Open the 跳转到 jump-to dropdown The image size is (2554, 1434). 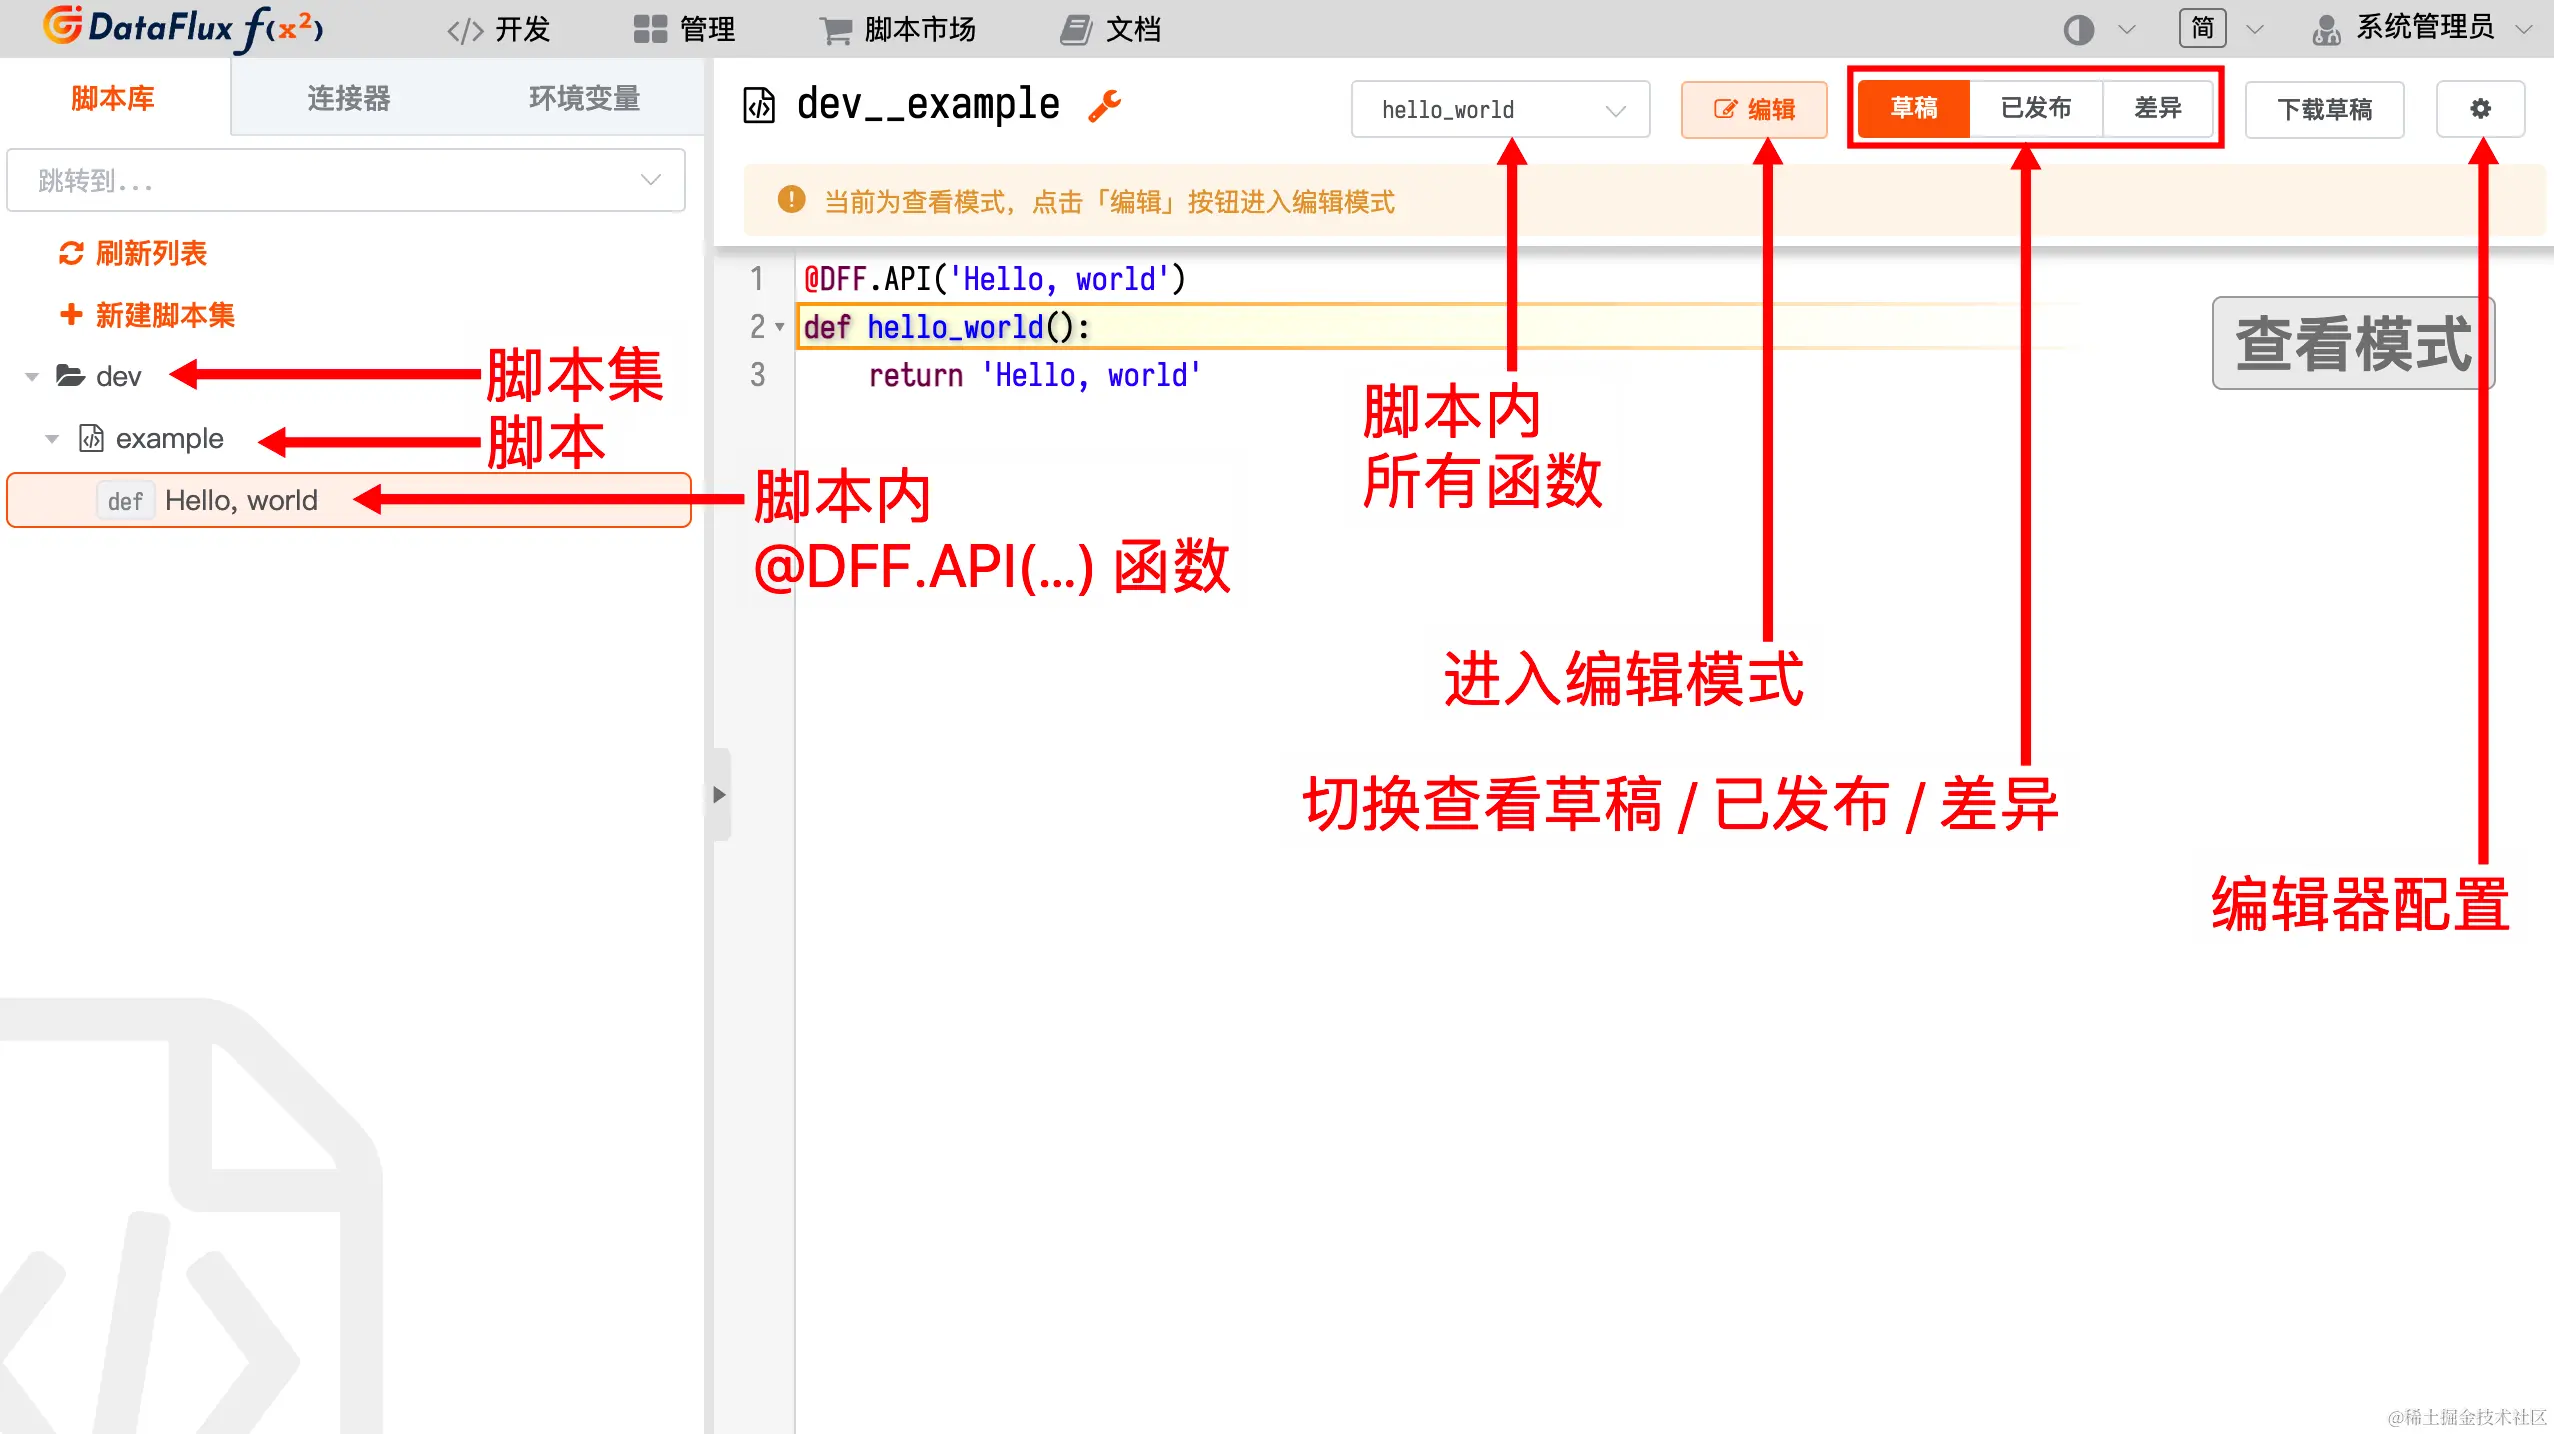346,180
